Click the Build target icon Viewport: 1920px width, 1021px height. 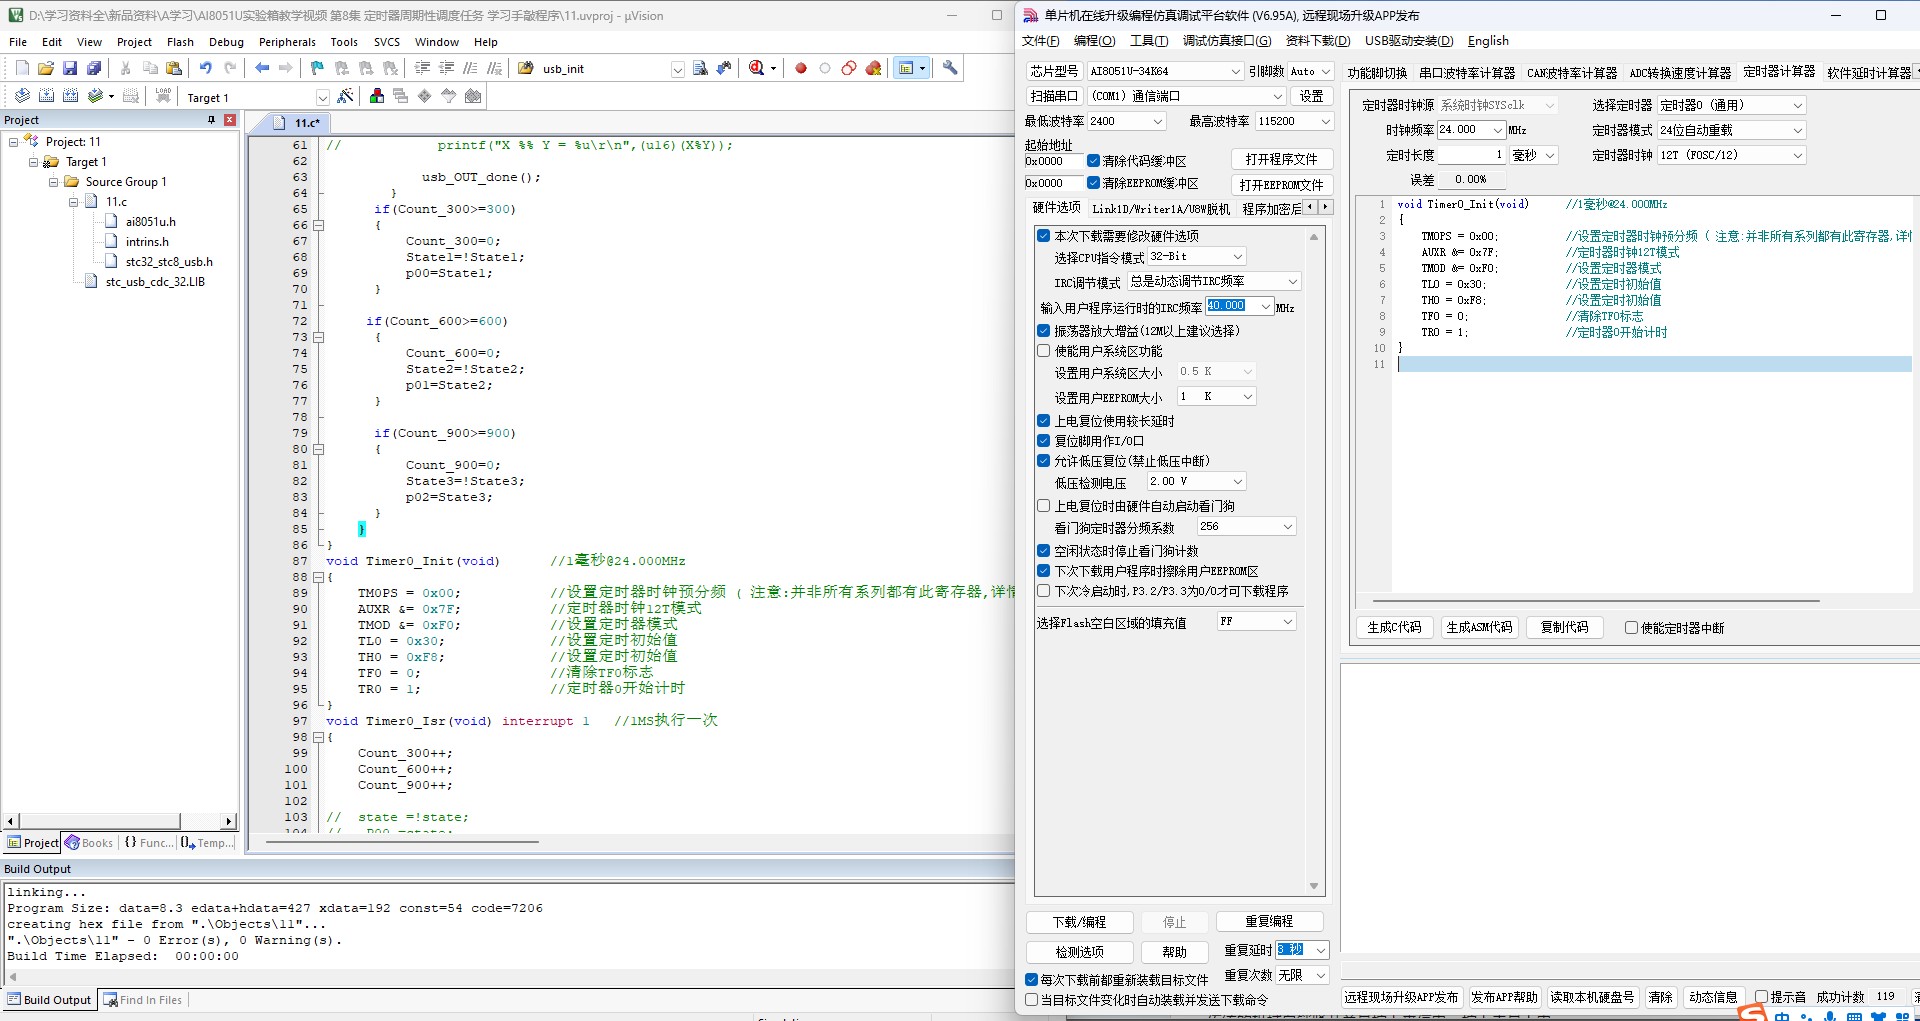click(x=46, y=96)
